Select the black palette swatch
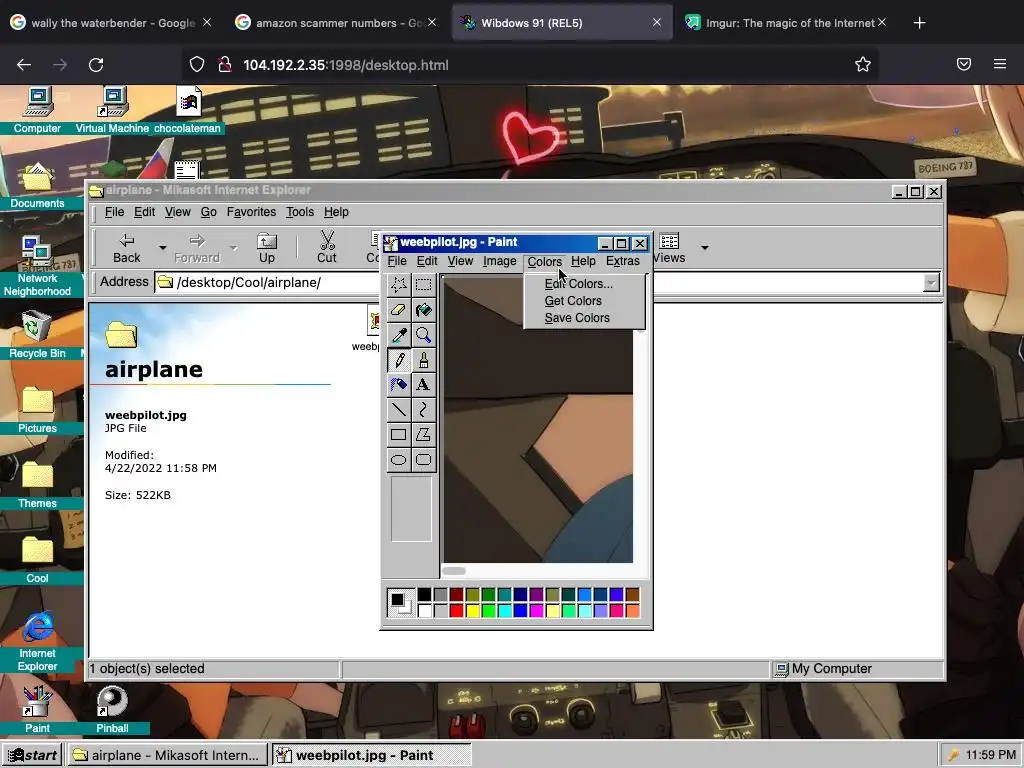The height and width of the screenshot is (768, 1024). point(424,594)
